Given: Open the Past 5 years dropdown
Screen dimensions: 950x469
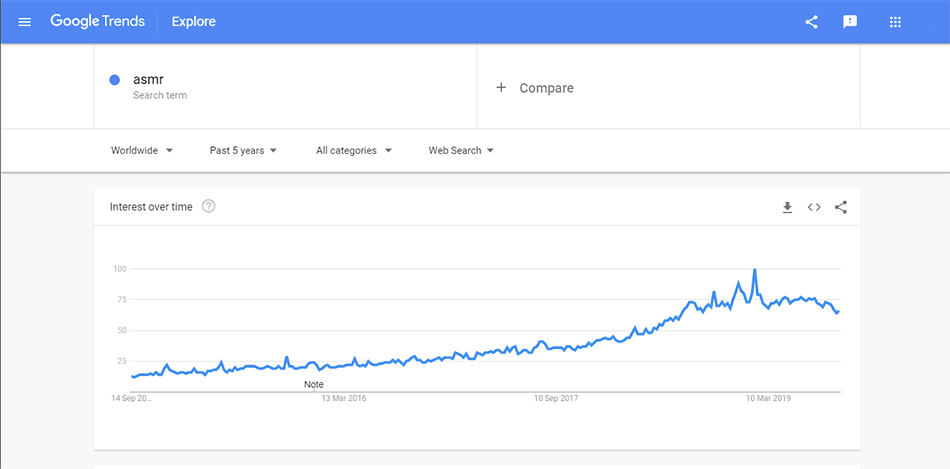Looking at the screenshot, I should 243,150.
